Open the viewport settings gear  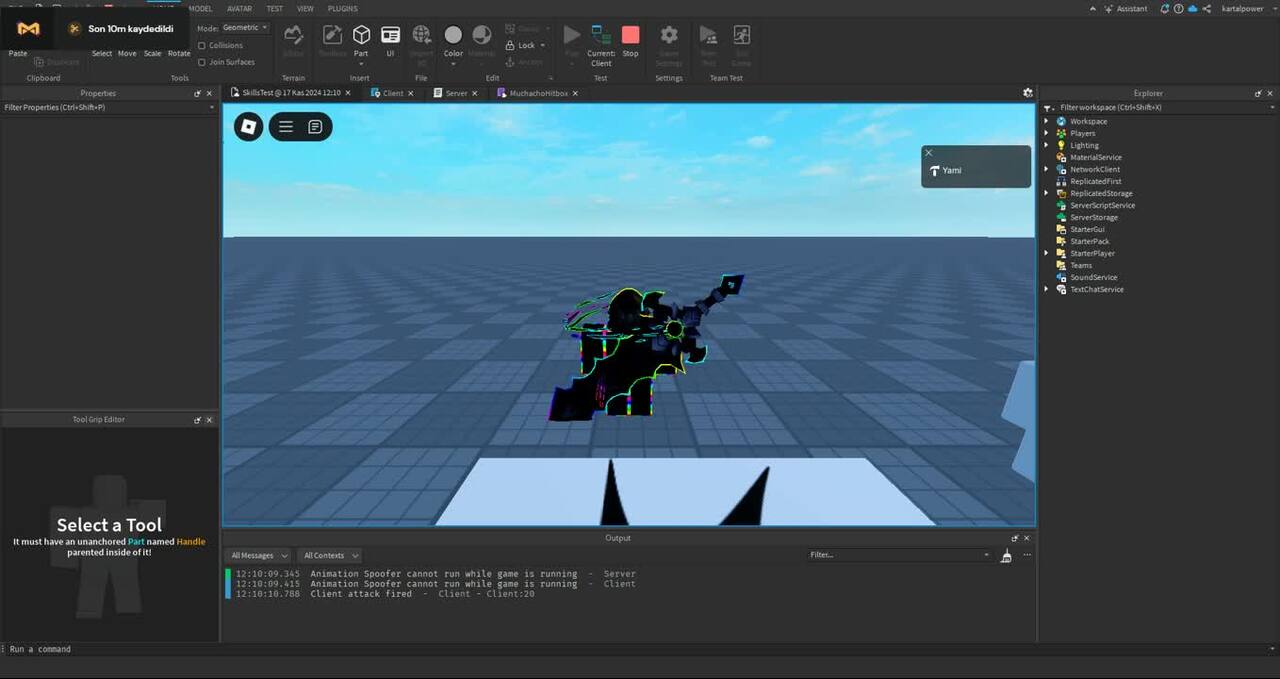[1027, 93]
